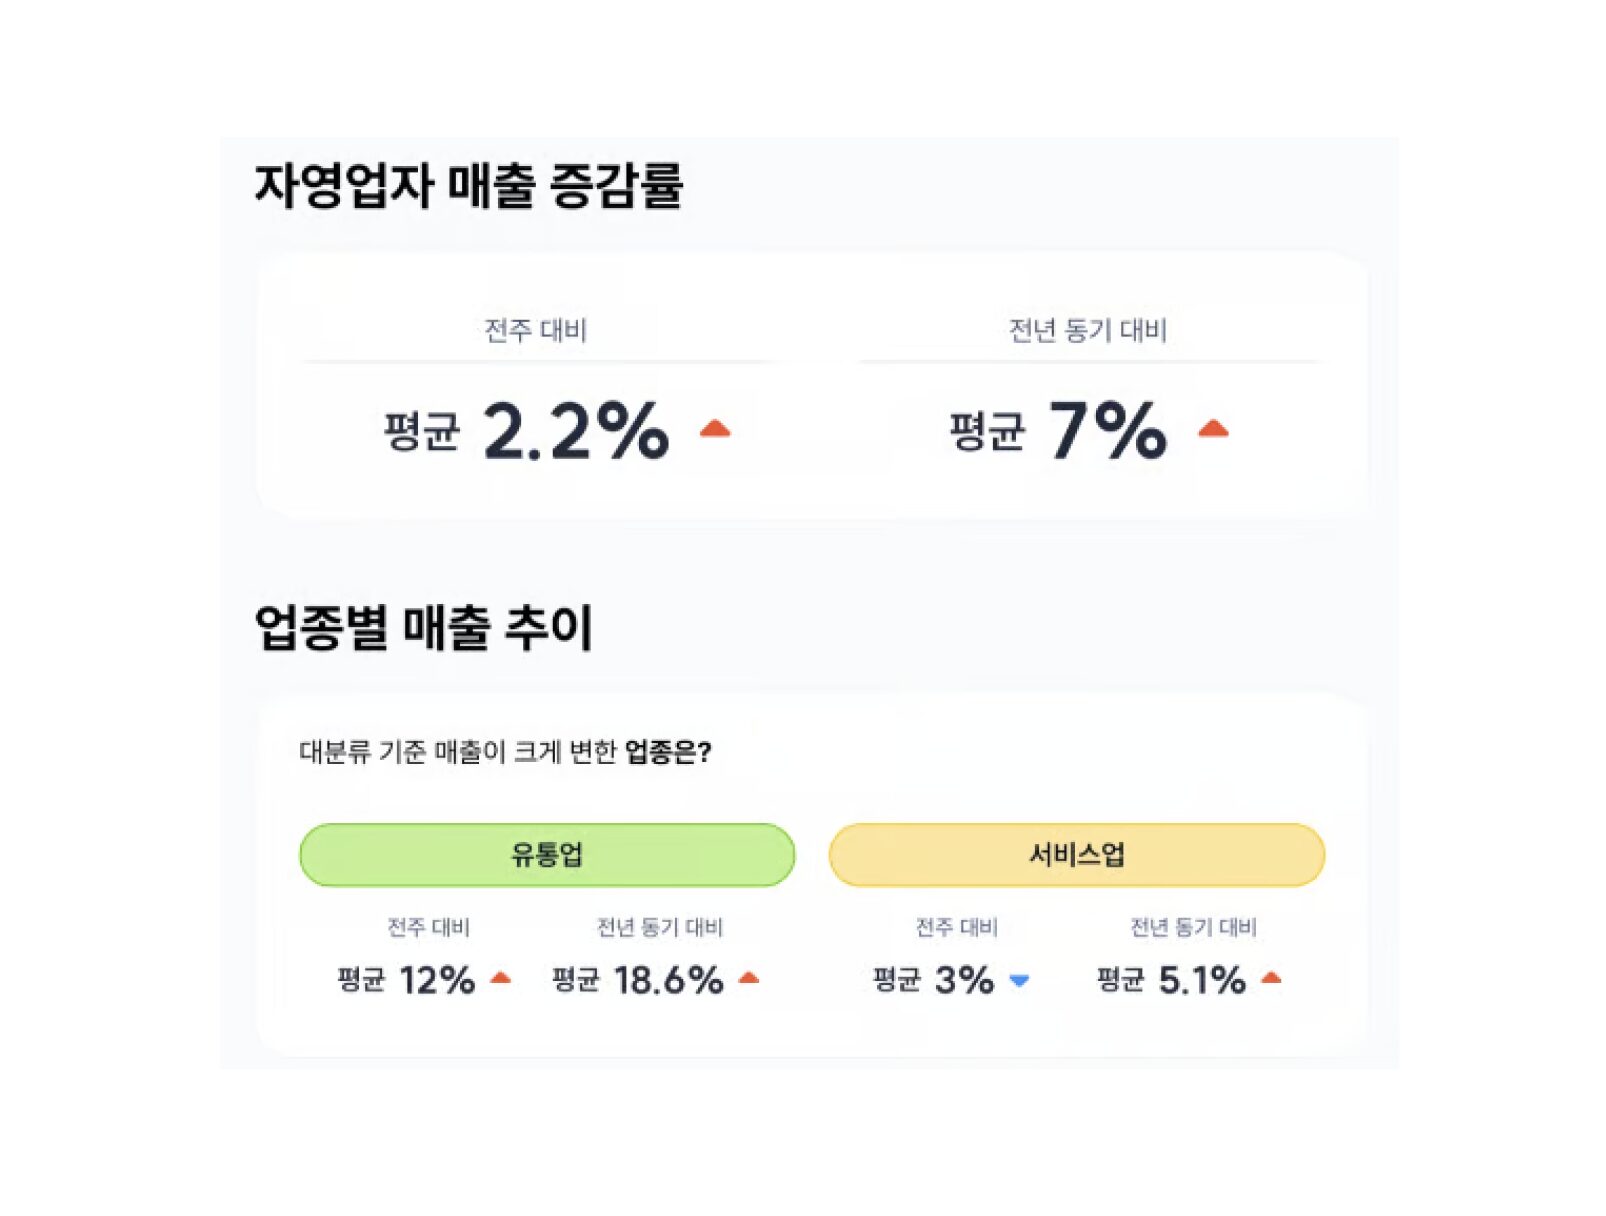Click the 대분류 기준 매출이 크게 변한 업종은? text
Viewport: 1606px width, 1216px height.
[x=505, y=752]
